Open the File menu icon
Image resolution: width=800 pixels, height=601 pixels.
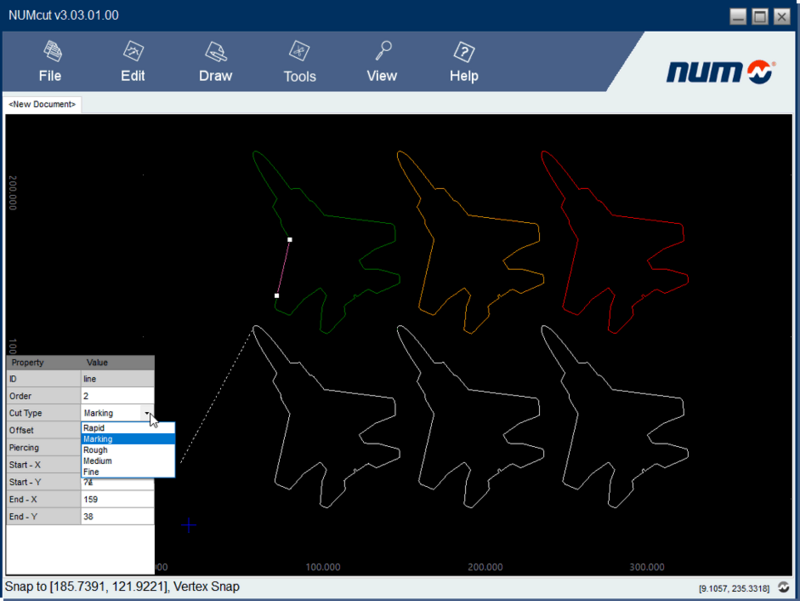click(x=50, y=51)
